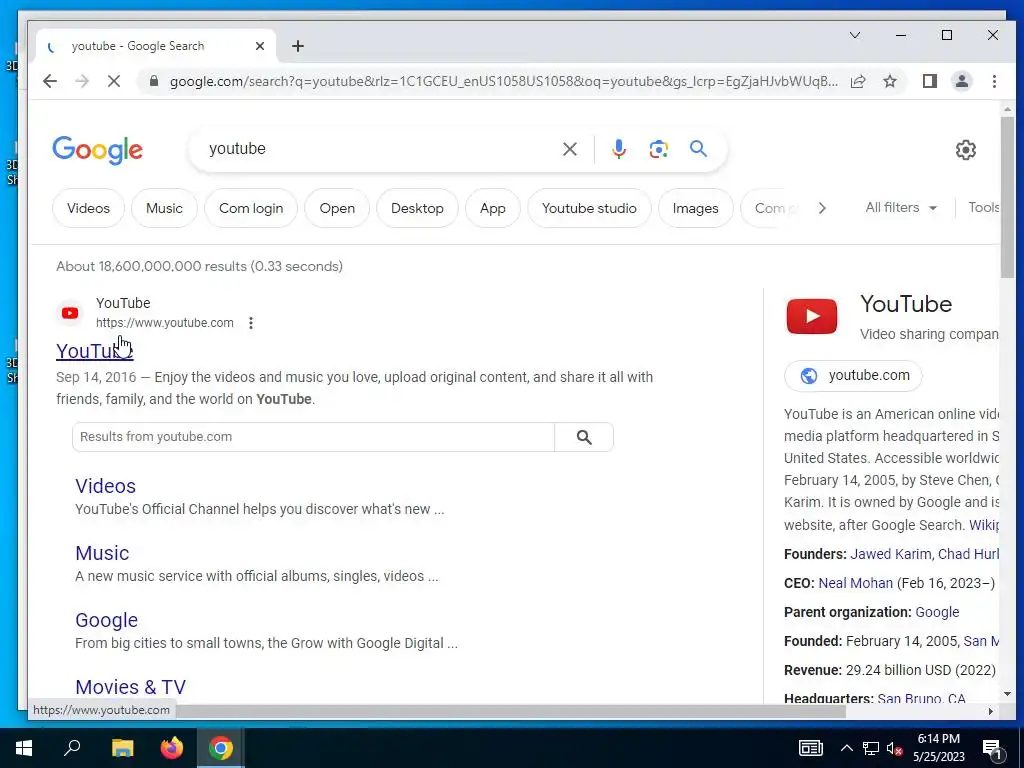The width and height of the screenshot is (1024, 768).
Task: Click Results from youtube.com search field
Action: pos(313,437)
